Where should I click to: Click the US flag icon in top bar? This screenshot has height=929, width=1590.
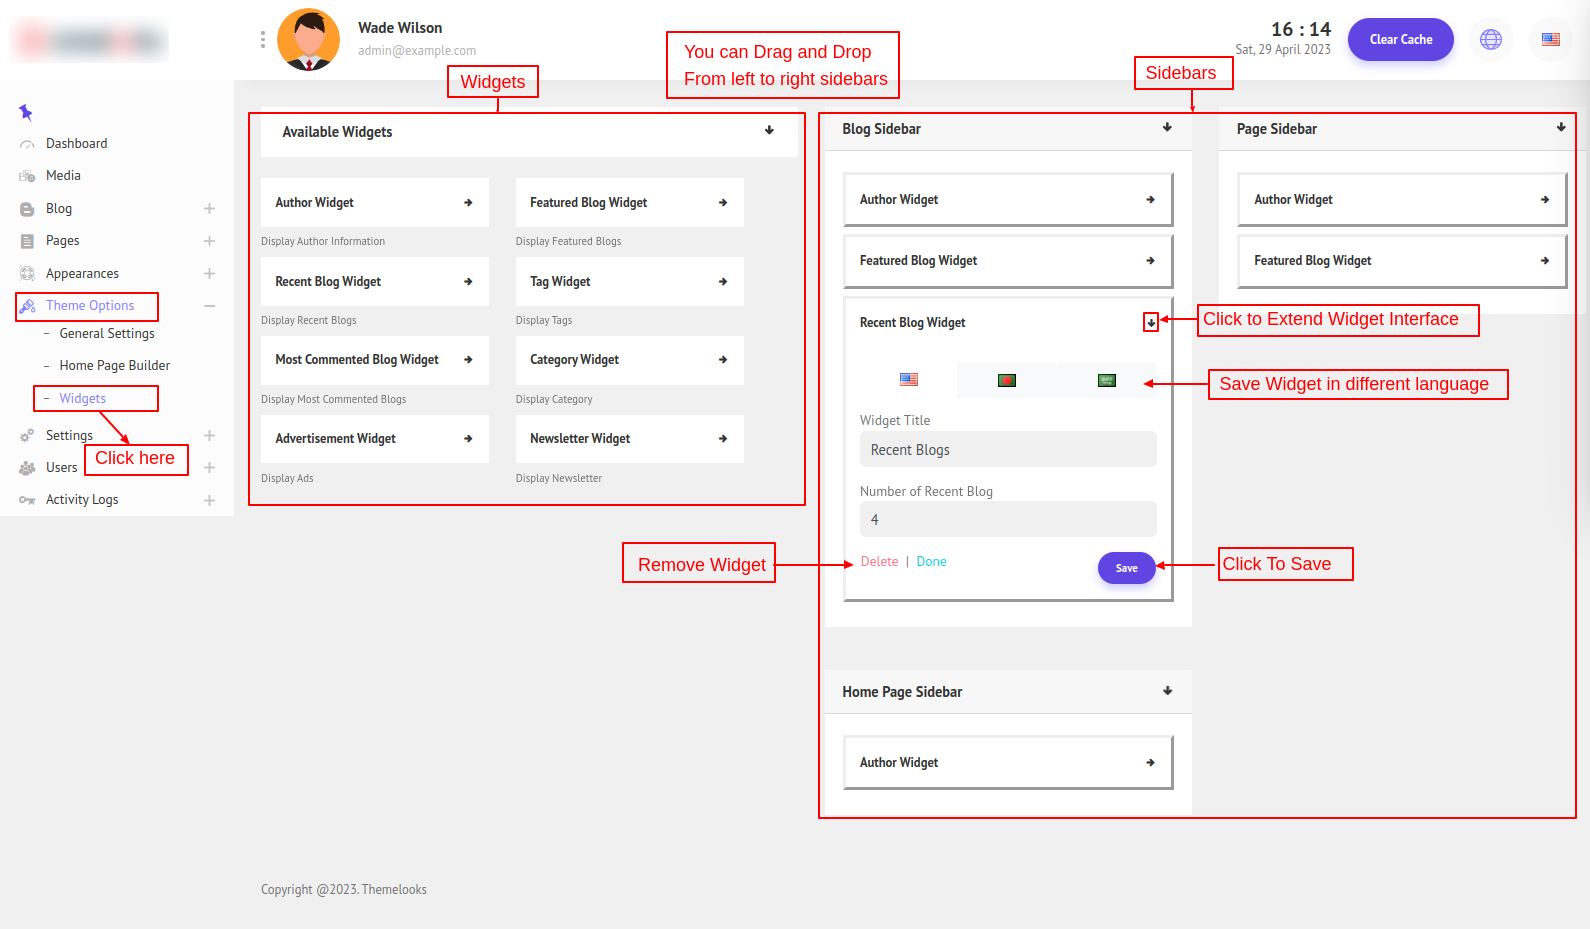pyautogui.click(x=1550, y=40)
